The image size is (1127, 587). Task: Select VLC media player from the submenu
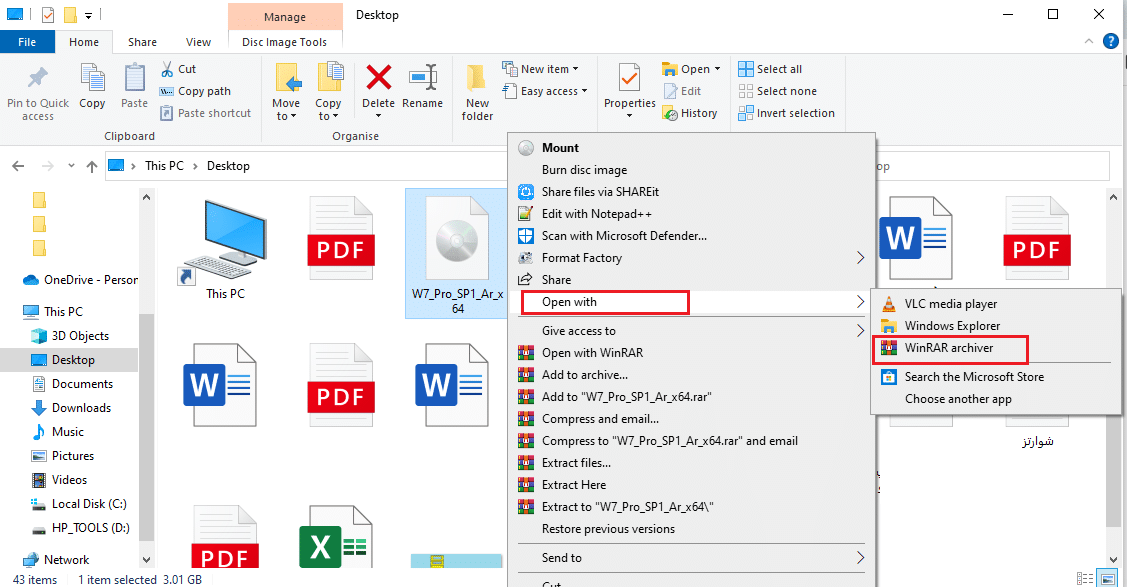click(x=950, y=304)
